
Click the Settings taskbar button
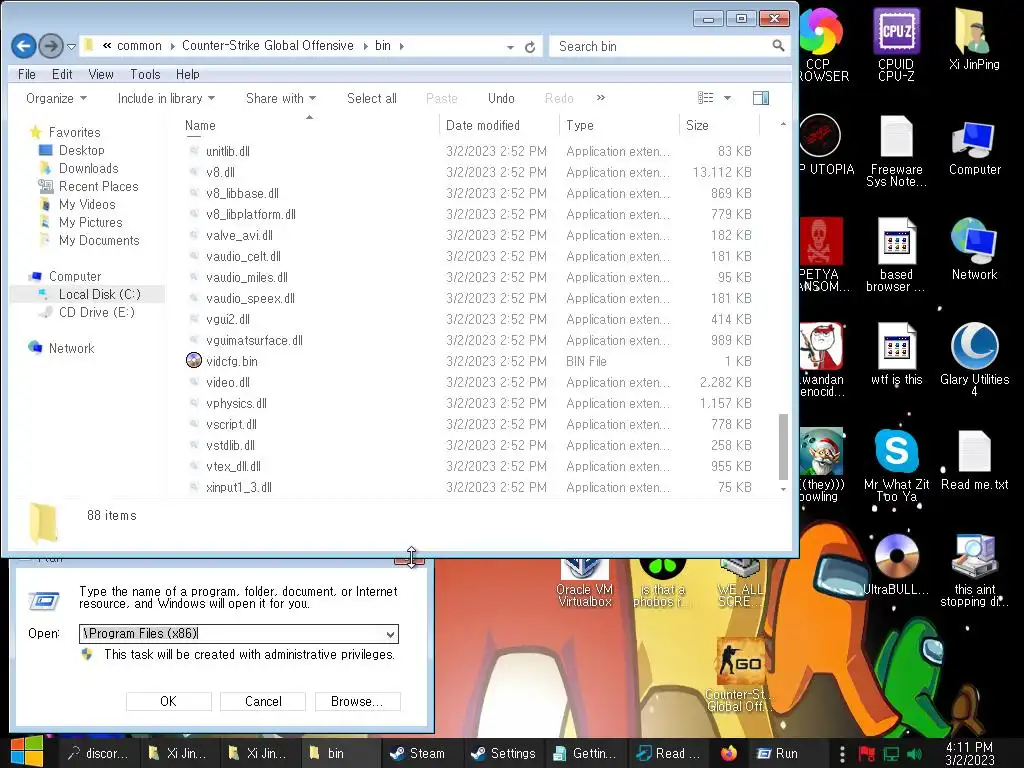pyautogui.click(x=503, y=753)
